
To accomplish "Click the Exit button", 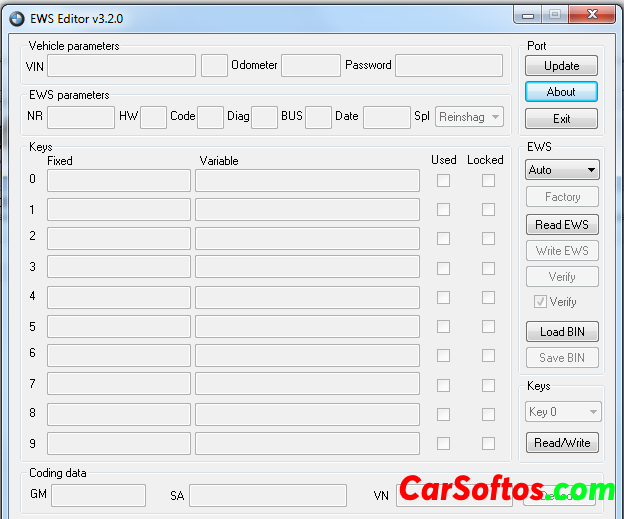I will point(561,119).
